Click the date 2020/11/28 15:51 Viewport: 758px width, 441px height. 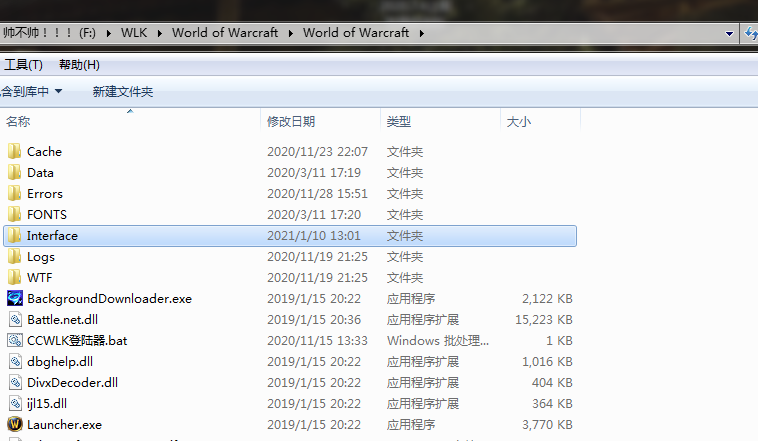click(317, 193)
